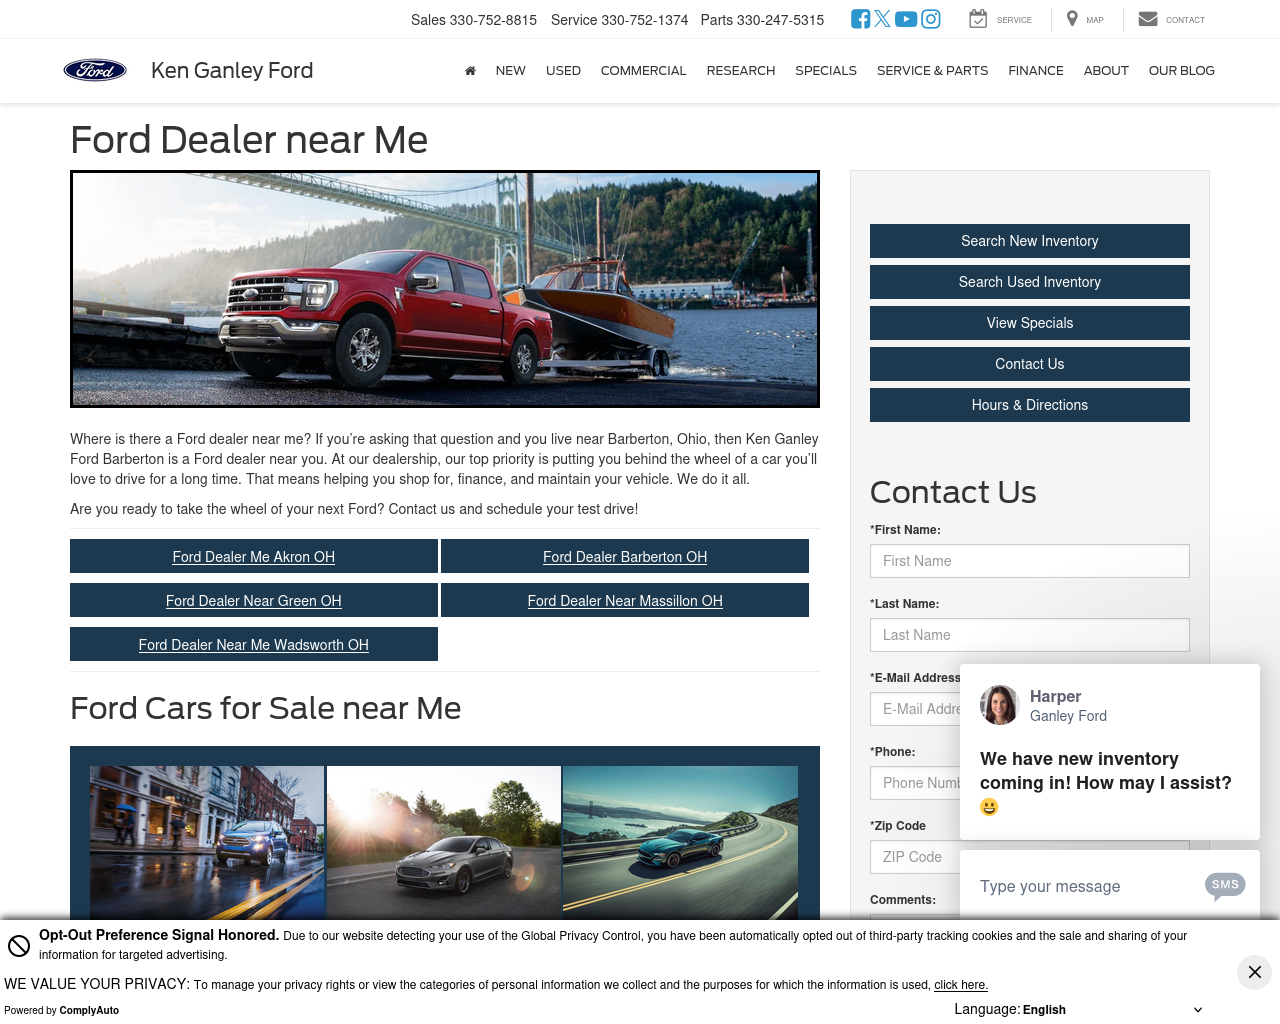The height and width of the screenshot is (1024, 1280).
Task: Click the Service phone number 330-752-1374
Action: click(645, 20)
